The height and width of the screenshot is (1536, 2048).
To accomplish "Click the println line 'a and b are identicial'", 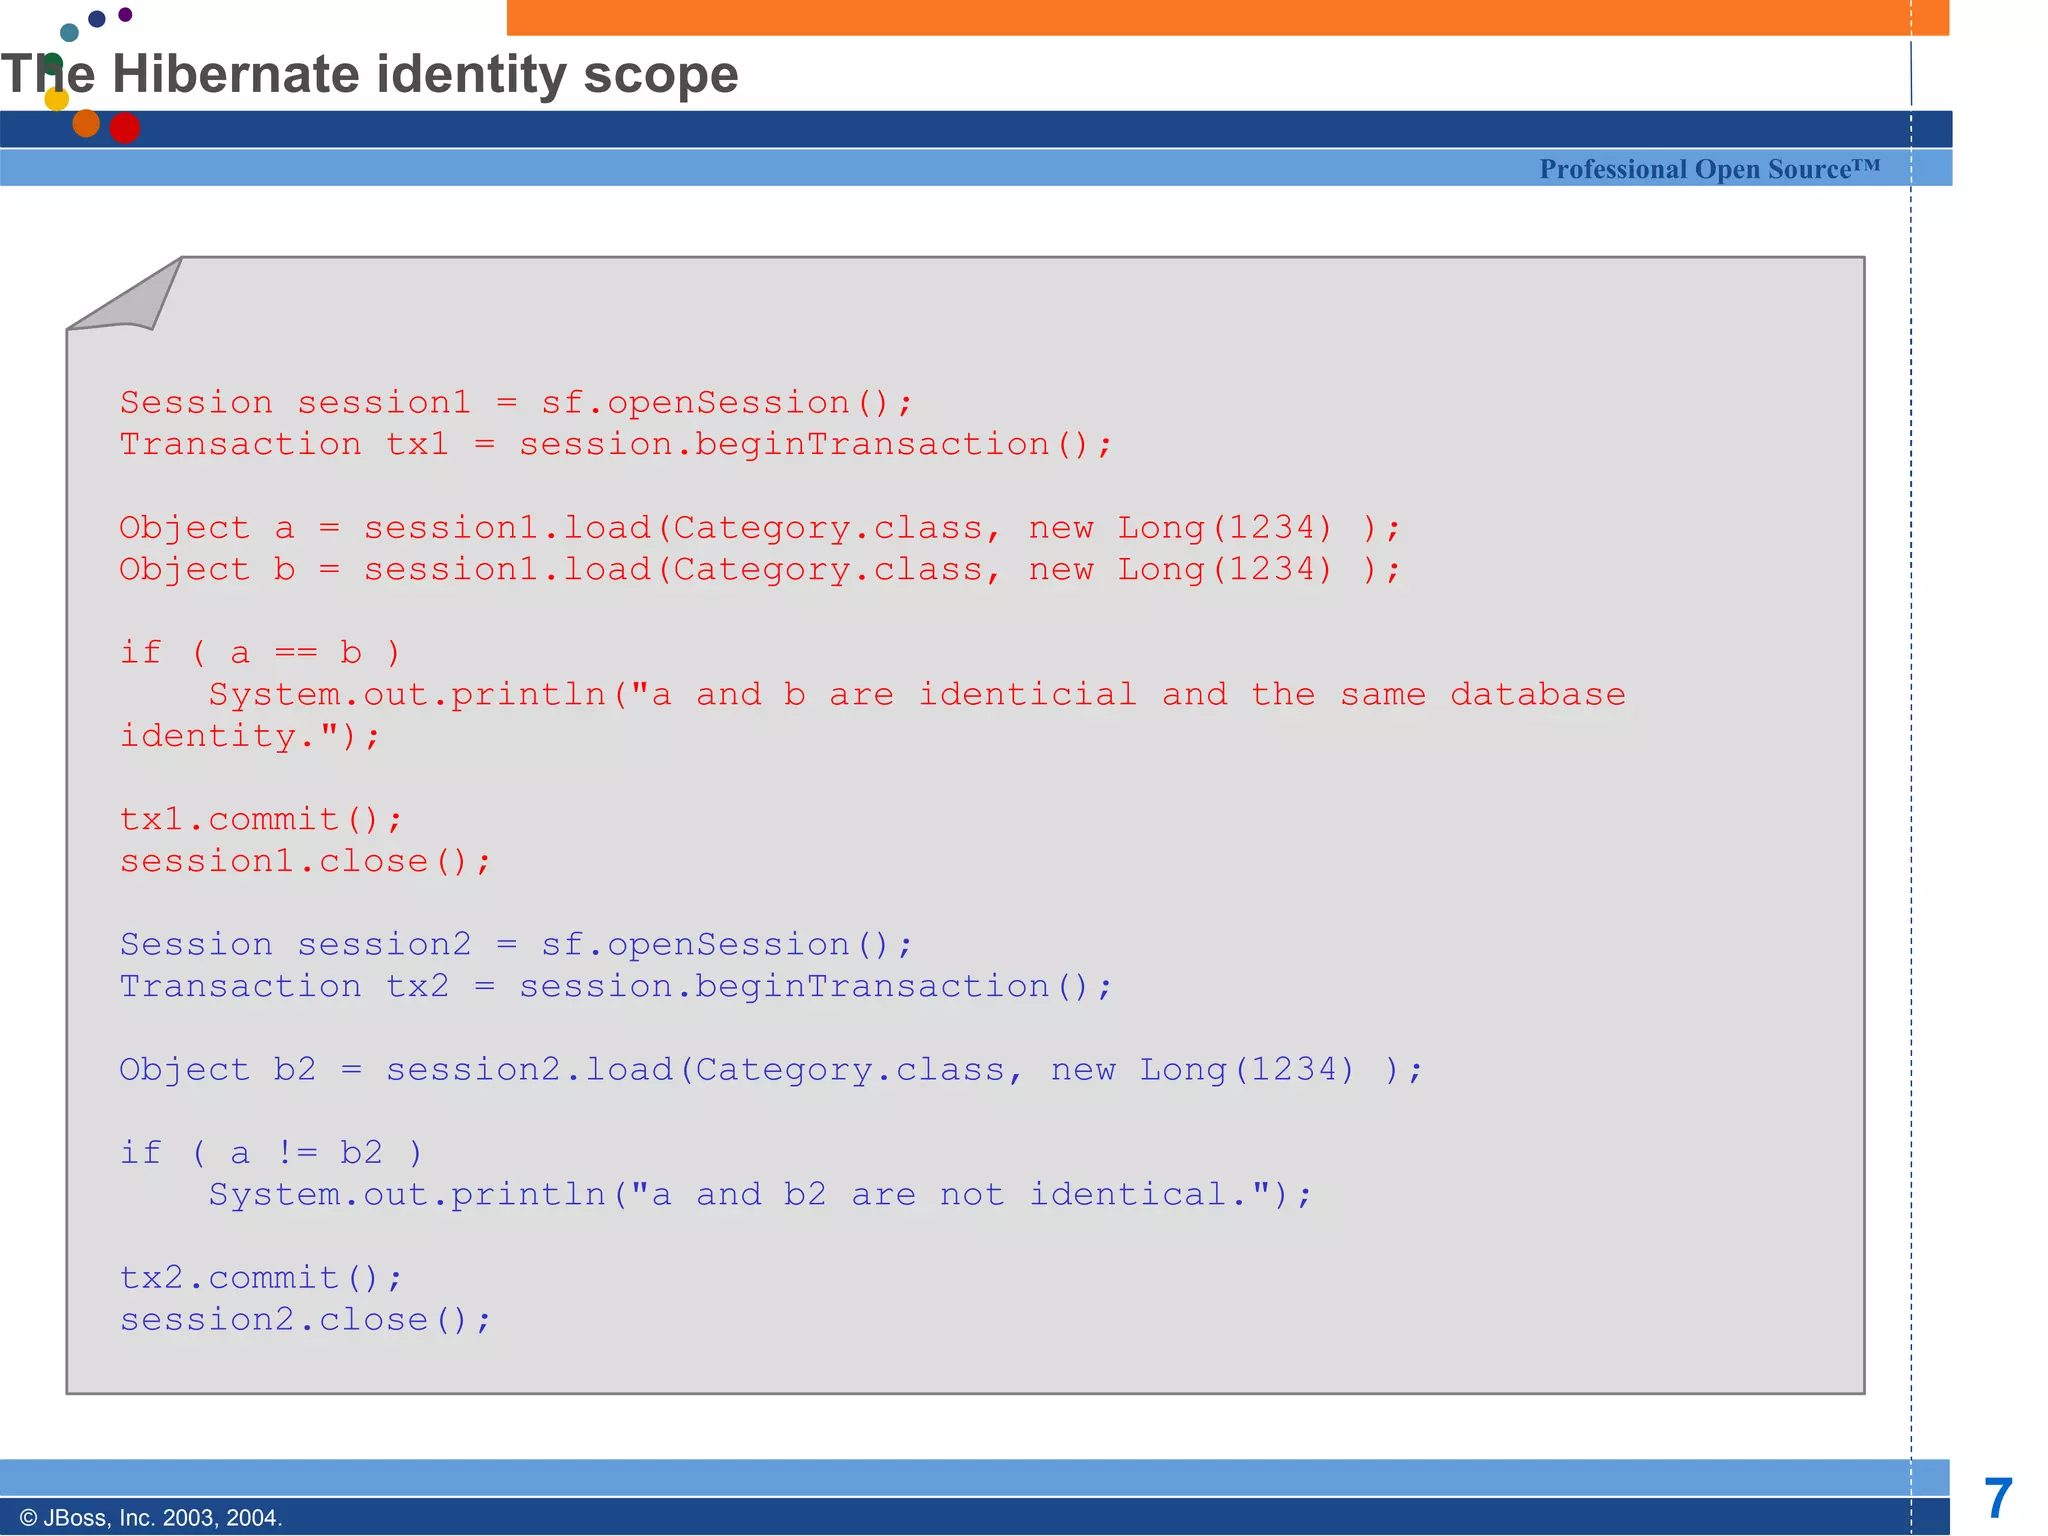I will [x=917, y=695].
